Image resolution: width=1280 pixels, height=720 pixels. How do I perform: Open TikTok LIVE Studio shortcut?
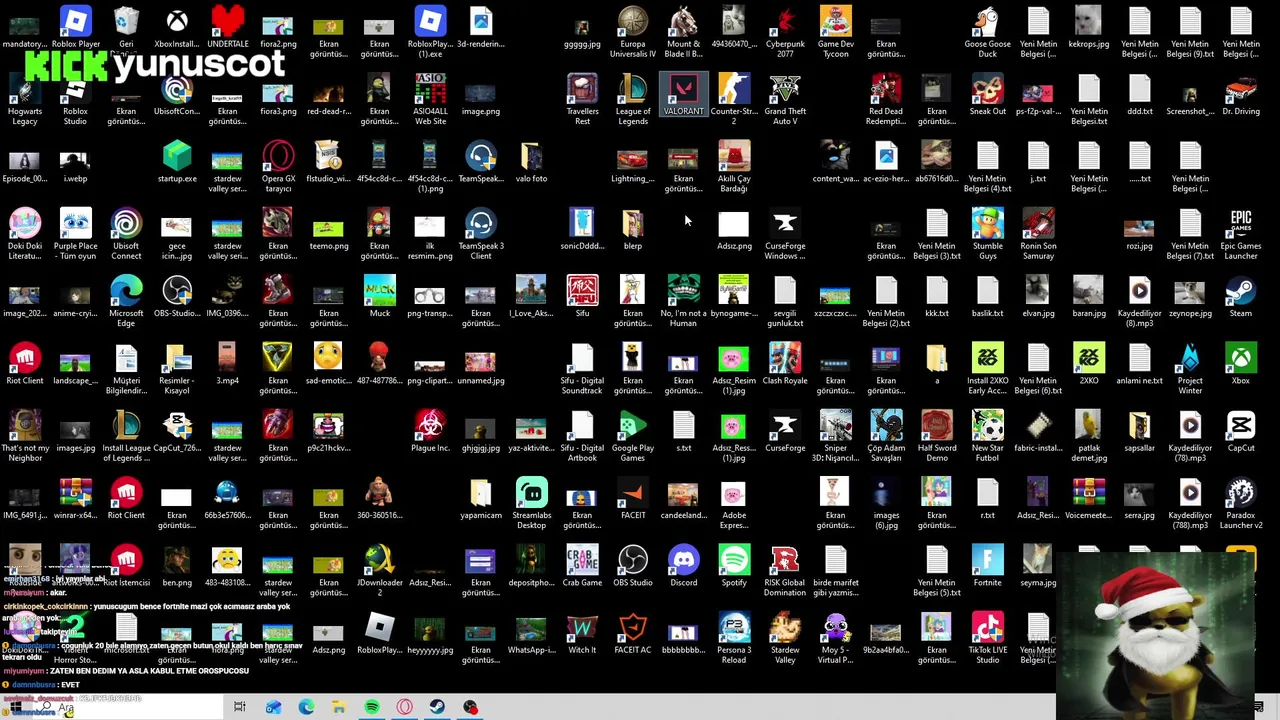pos(987,638)
